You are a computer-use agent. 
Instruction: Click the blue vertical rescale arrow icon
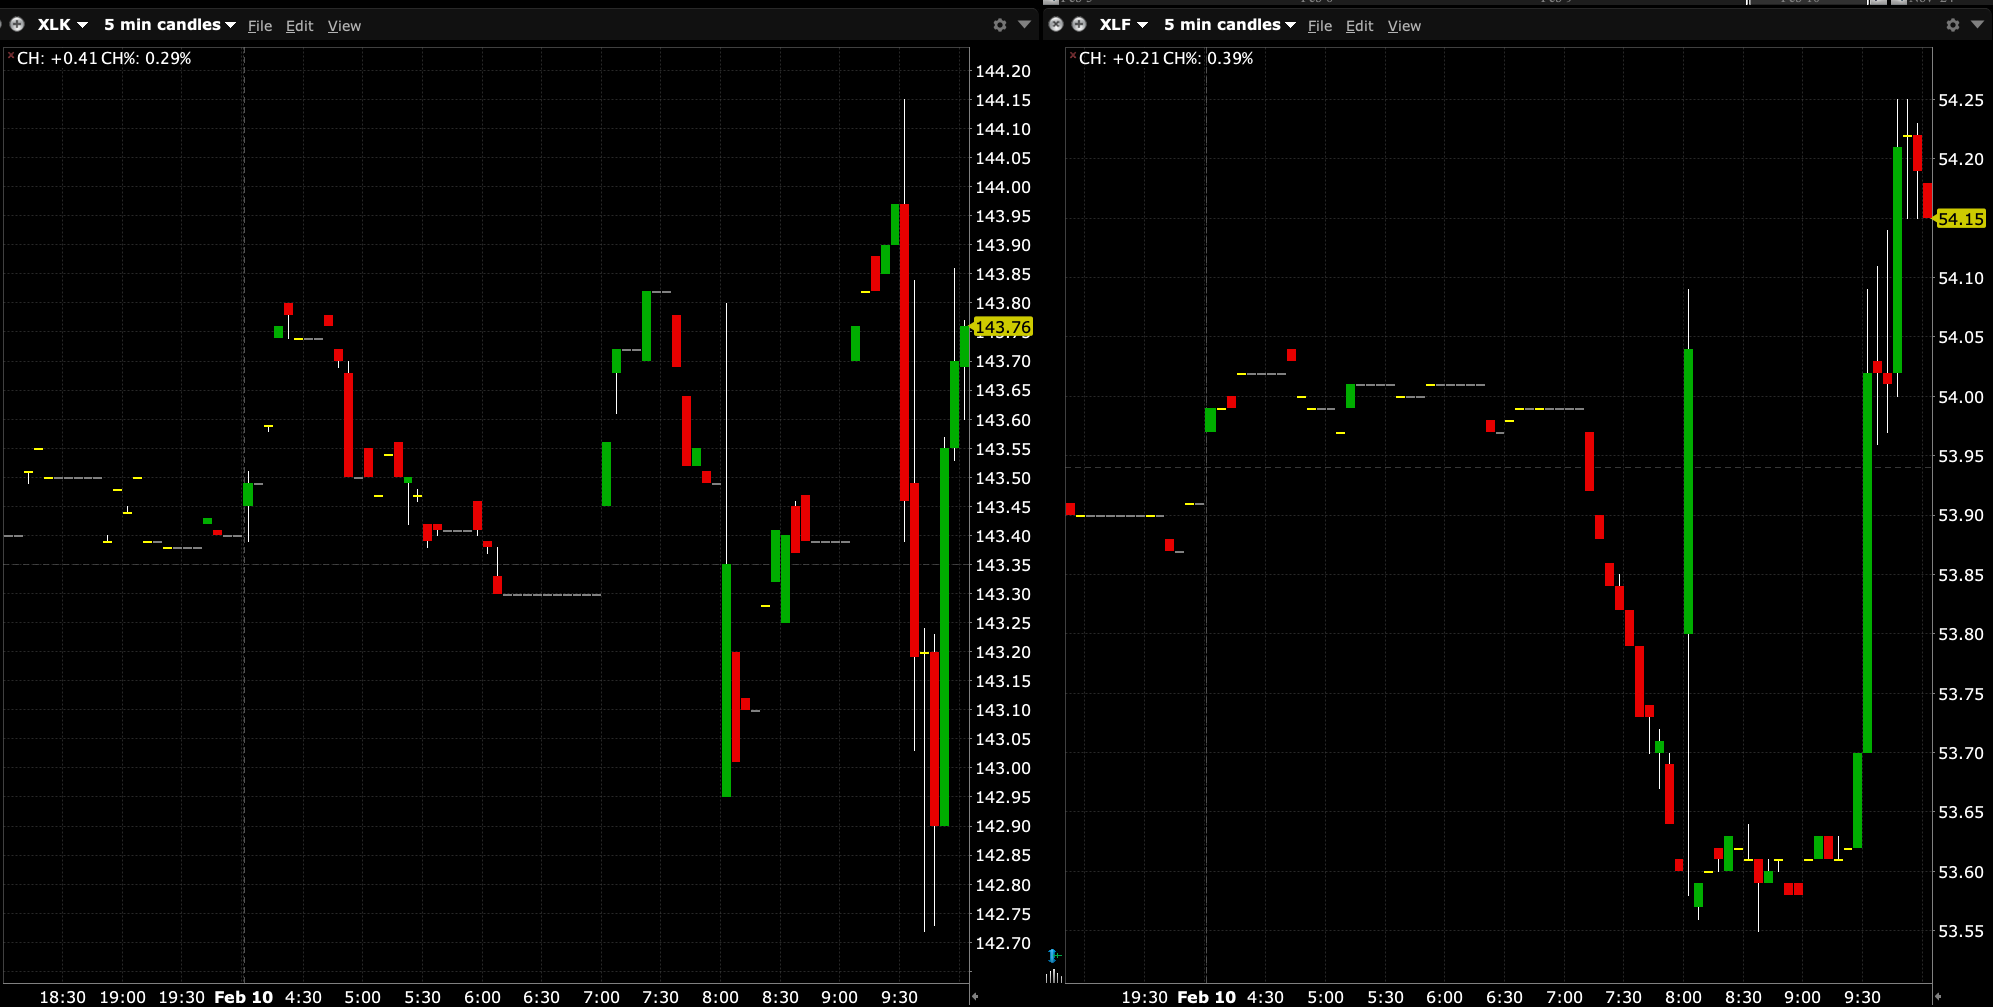pyautogui.click(x=1052, y=956)
